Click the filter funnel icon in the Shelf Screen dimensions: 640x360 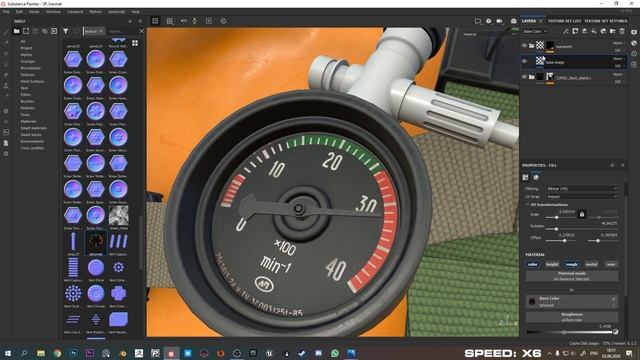66,31
